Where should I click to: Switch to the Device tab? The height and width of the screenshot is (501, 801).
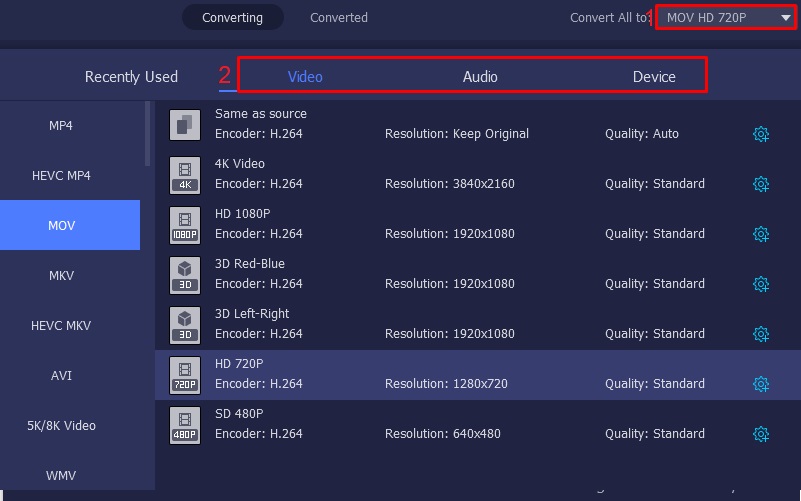[x=654, y=77]
